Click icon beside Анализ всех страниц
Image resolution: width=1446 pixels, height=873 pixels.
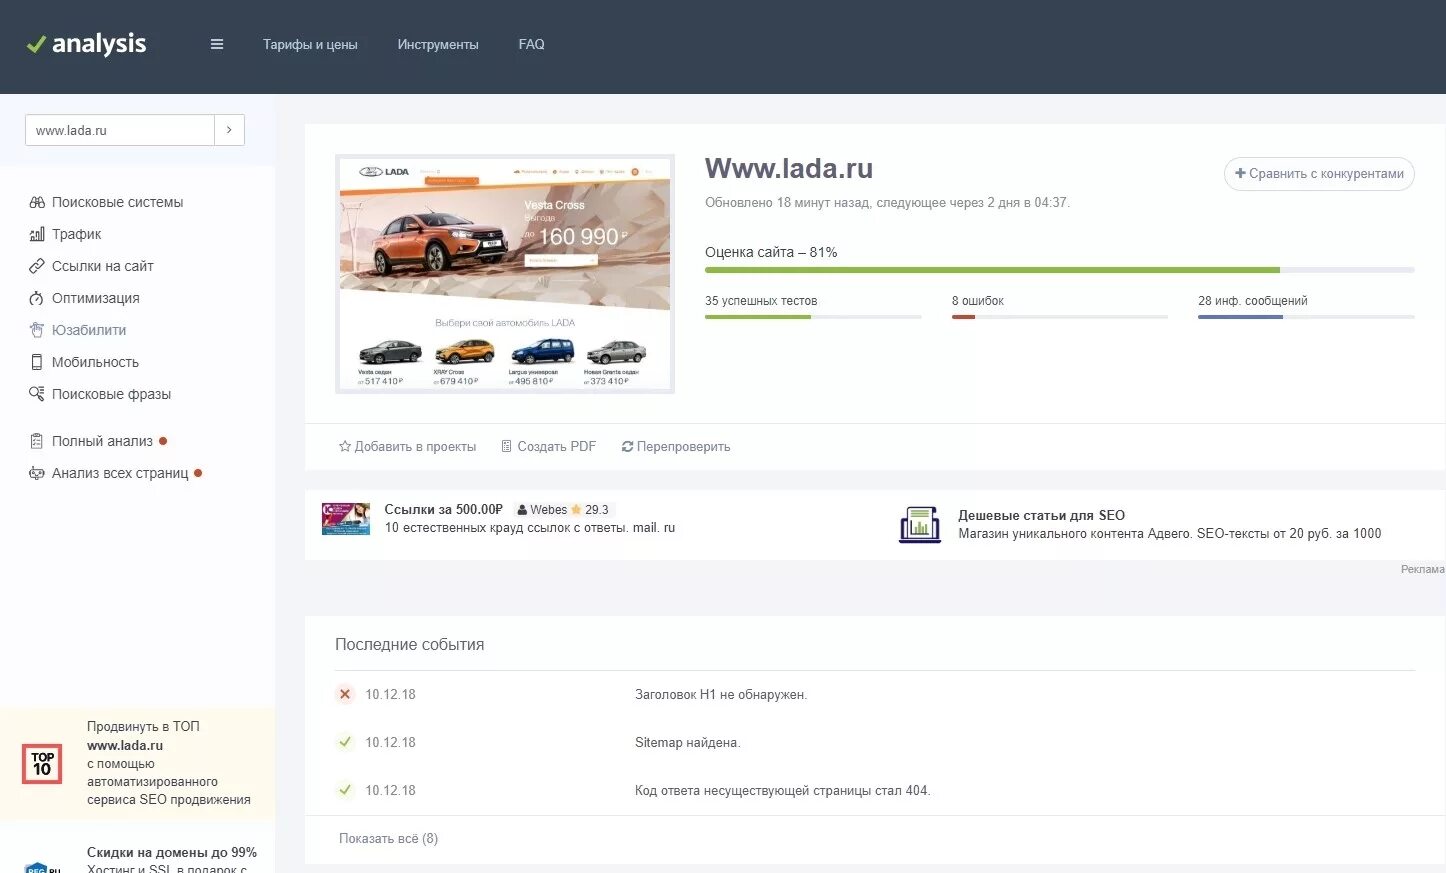[x=37, y=473]
